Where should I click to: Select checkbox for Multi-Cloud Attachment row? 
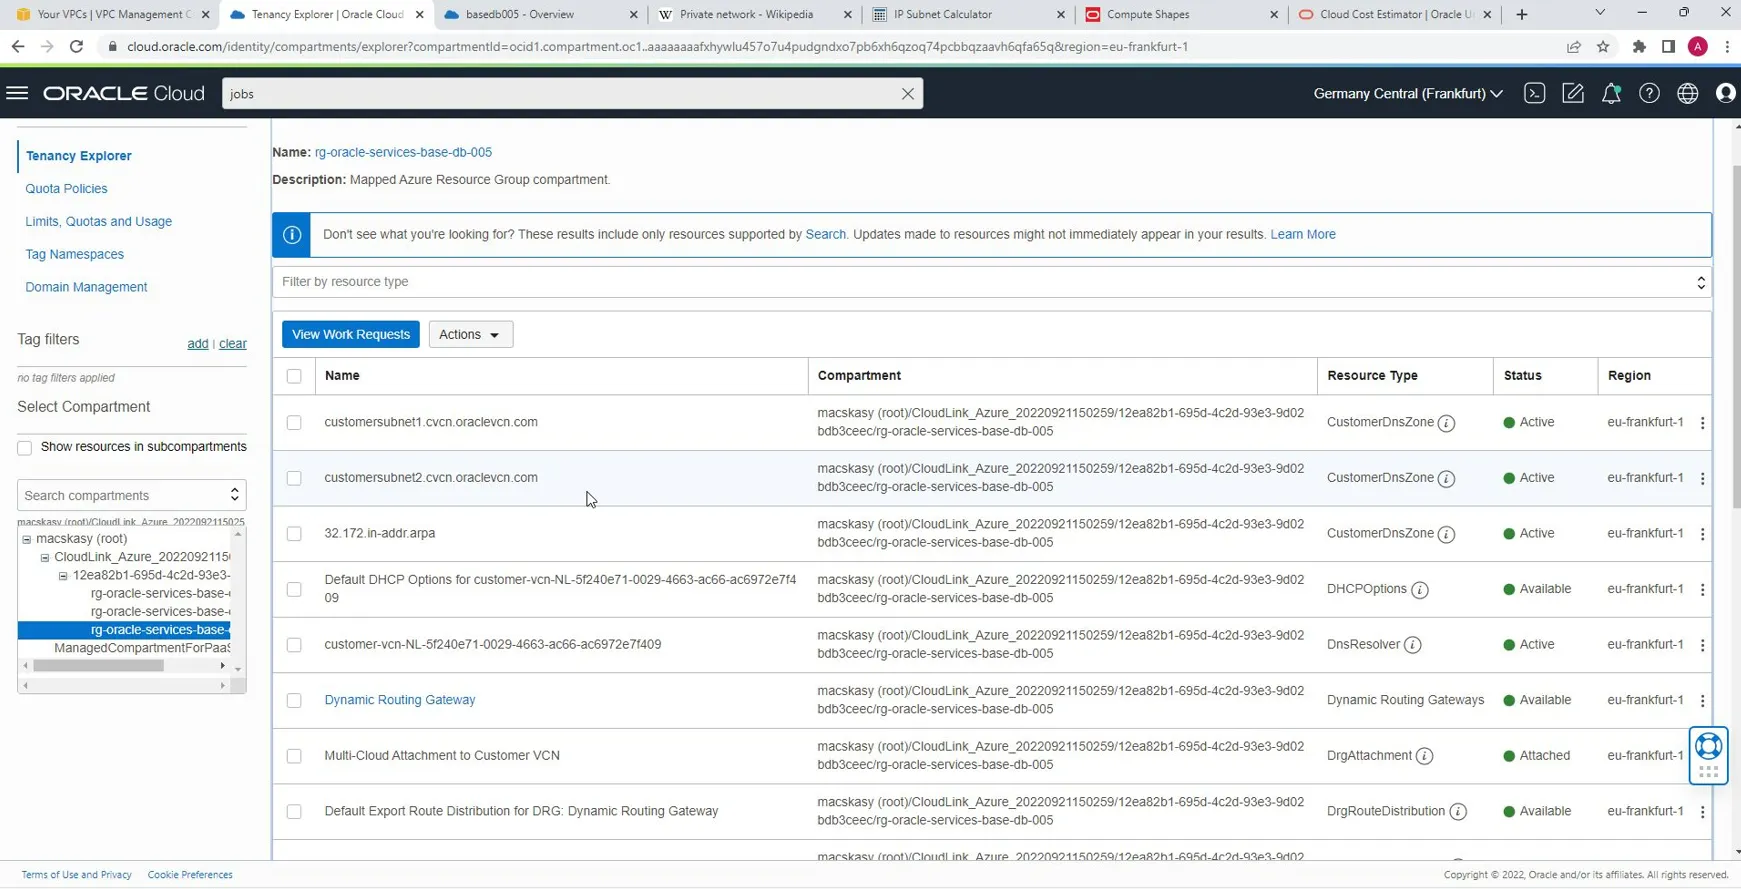(x=294, y=756)
